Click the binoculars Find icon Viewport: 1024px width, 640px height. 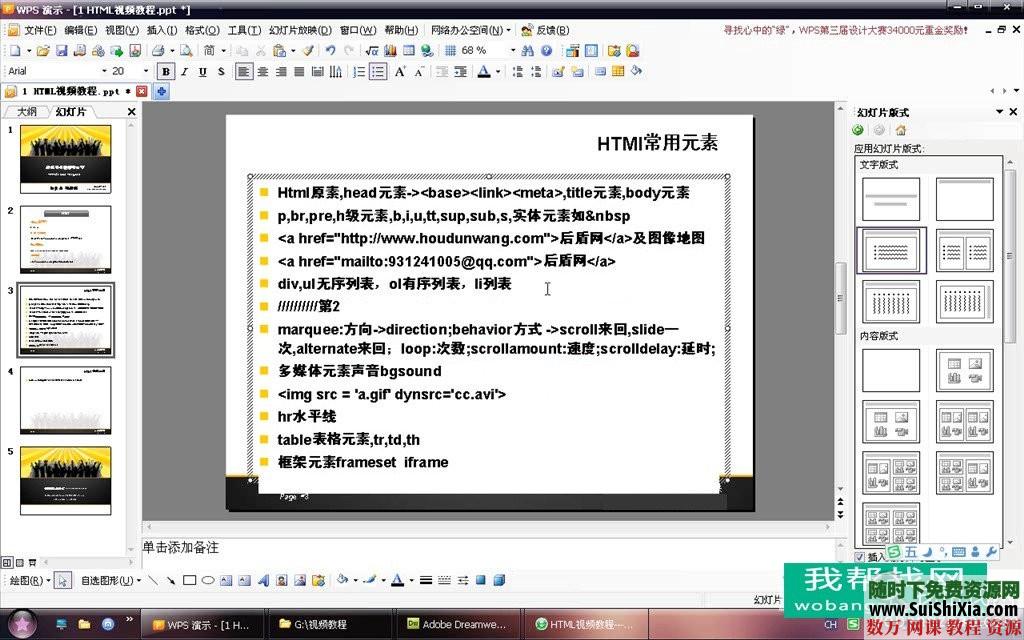click(528, 50)
